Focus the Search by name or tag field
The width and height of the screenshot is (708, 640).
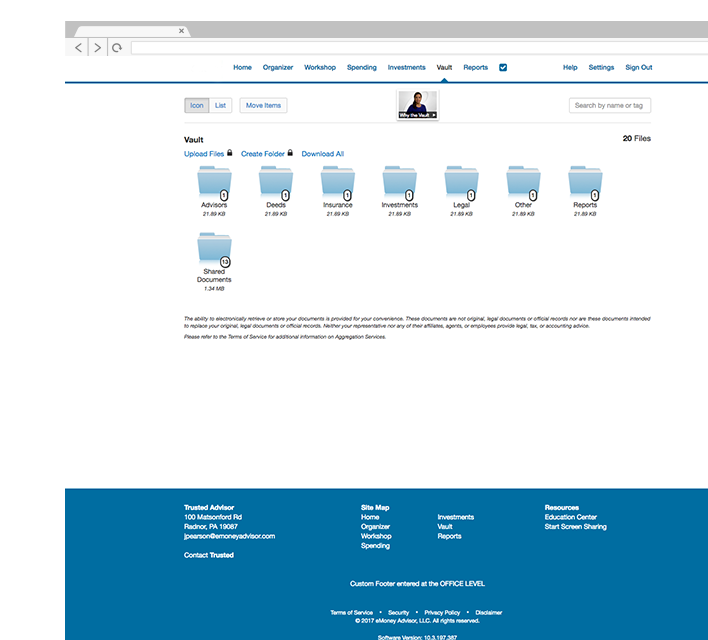point(610,105)
